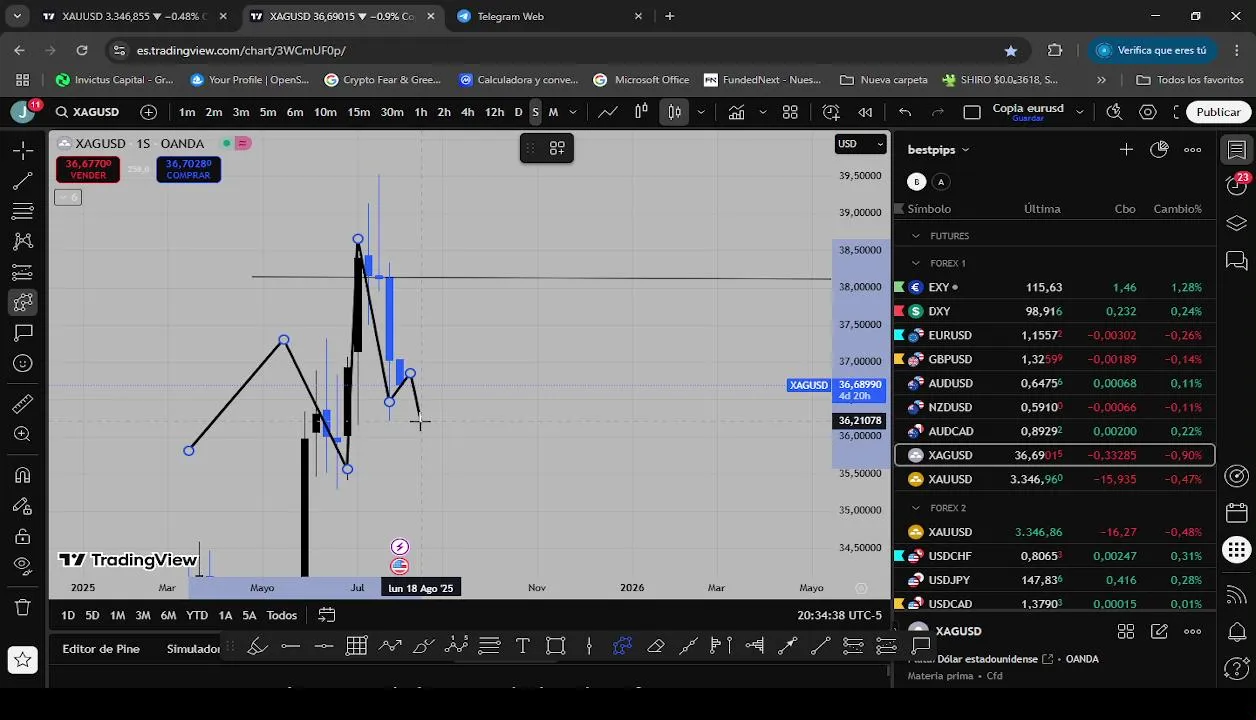Select the 6M date range

tap(168, 615)
